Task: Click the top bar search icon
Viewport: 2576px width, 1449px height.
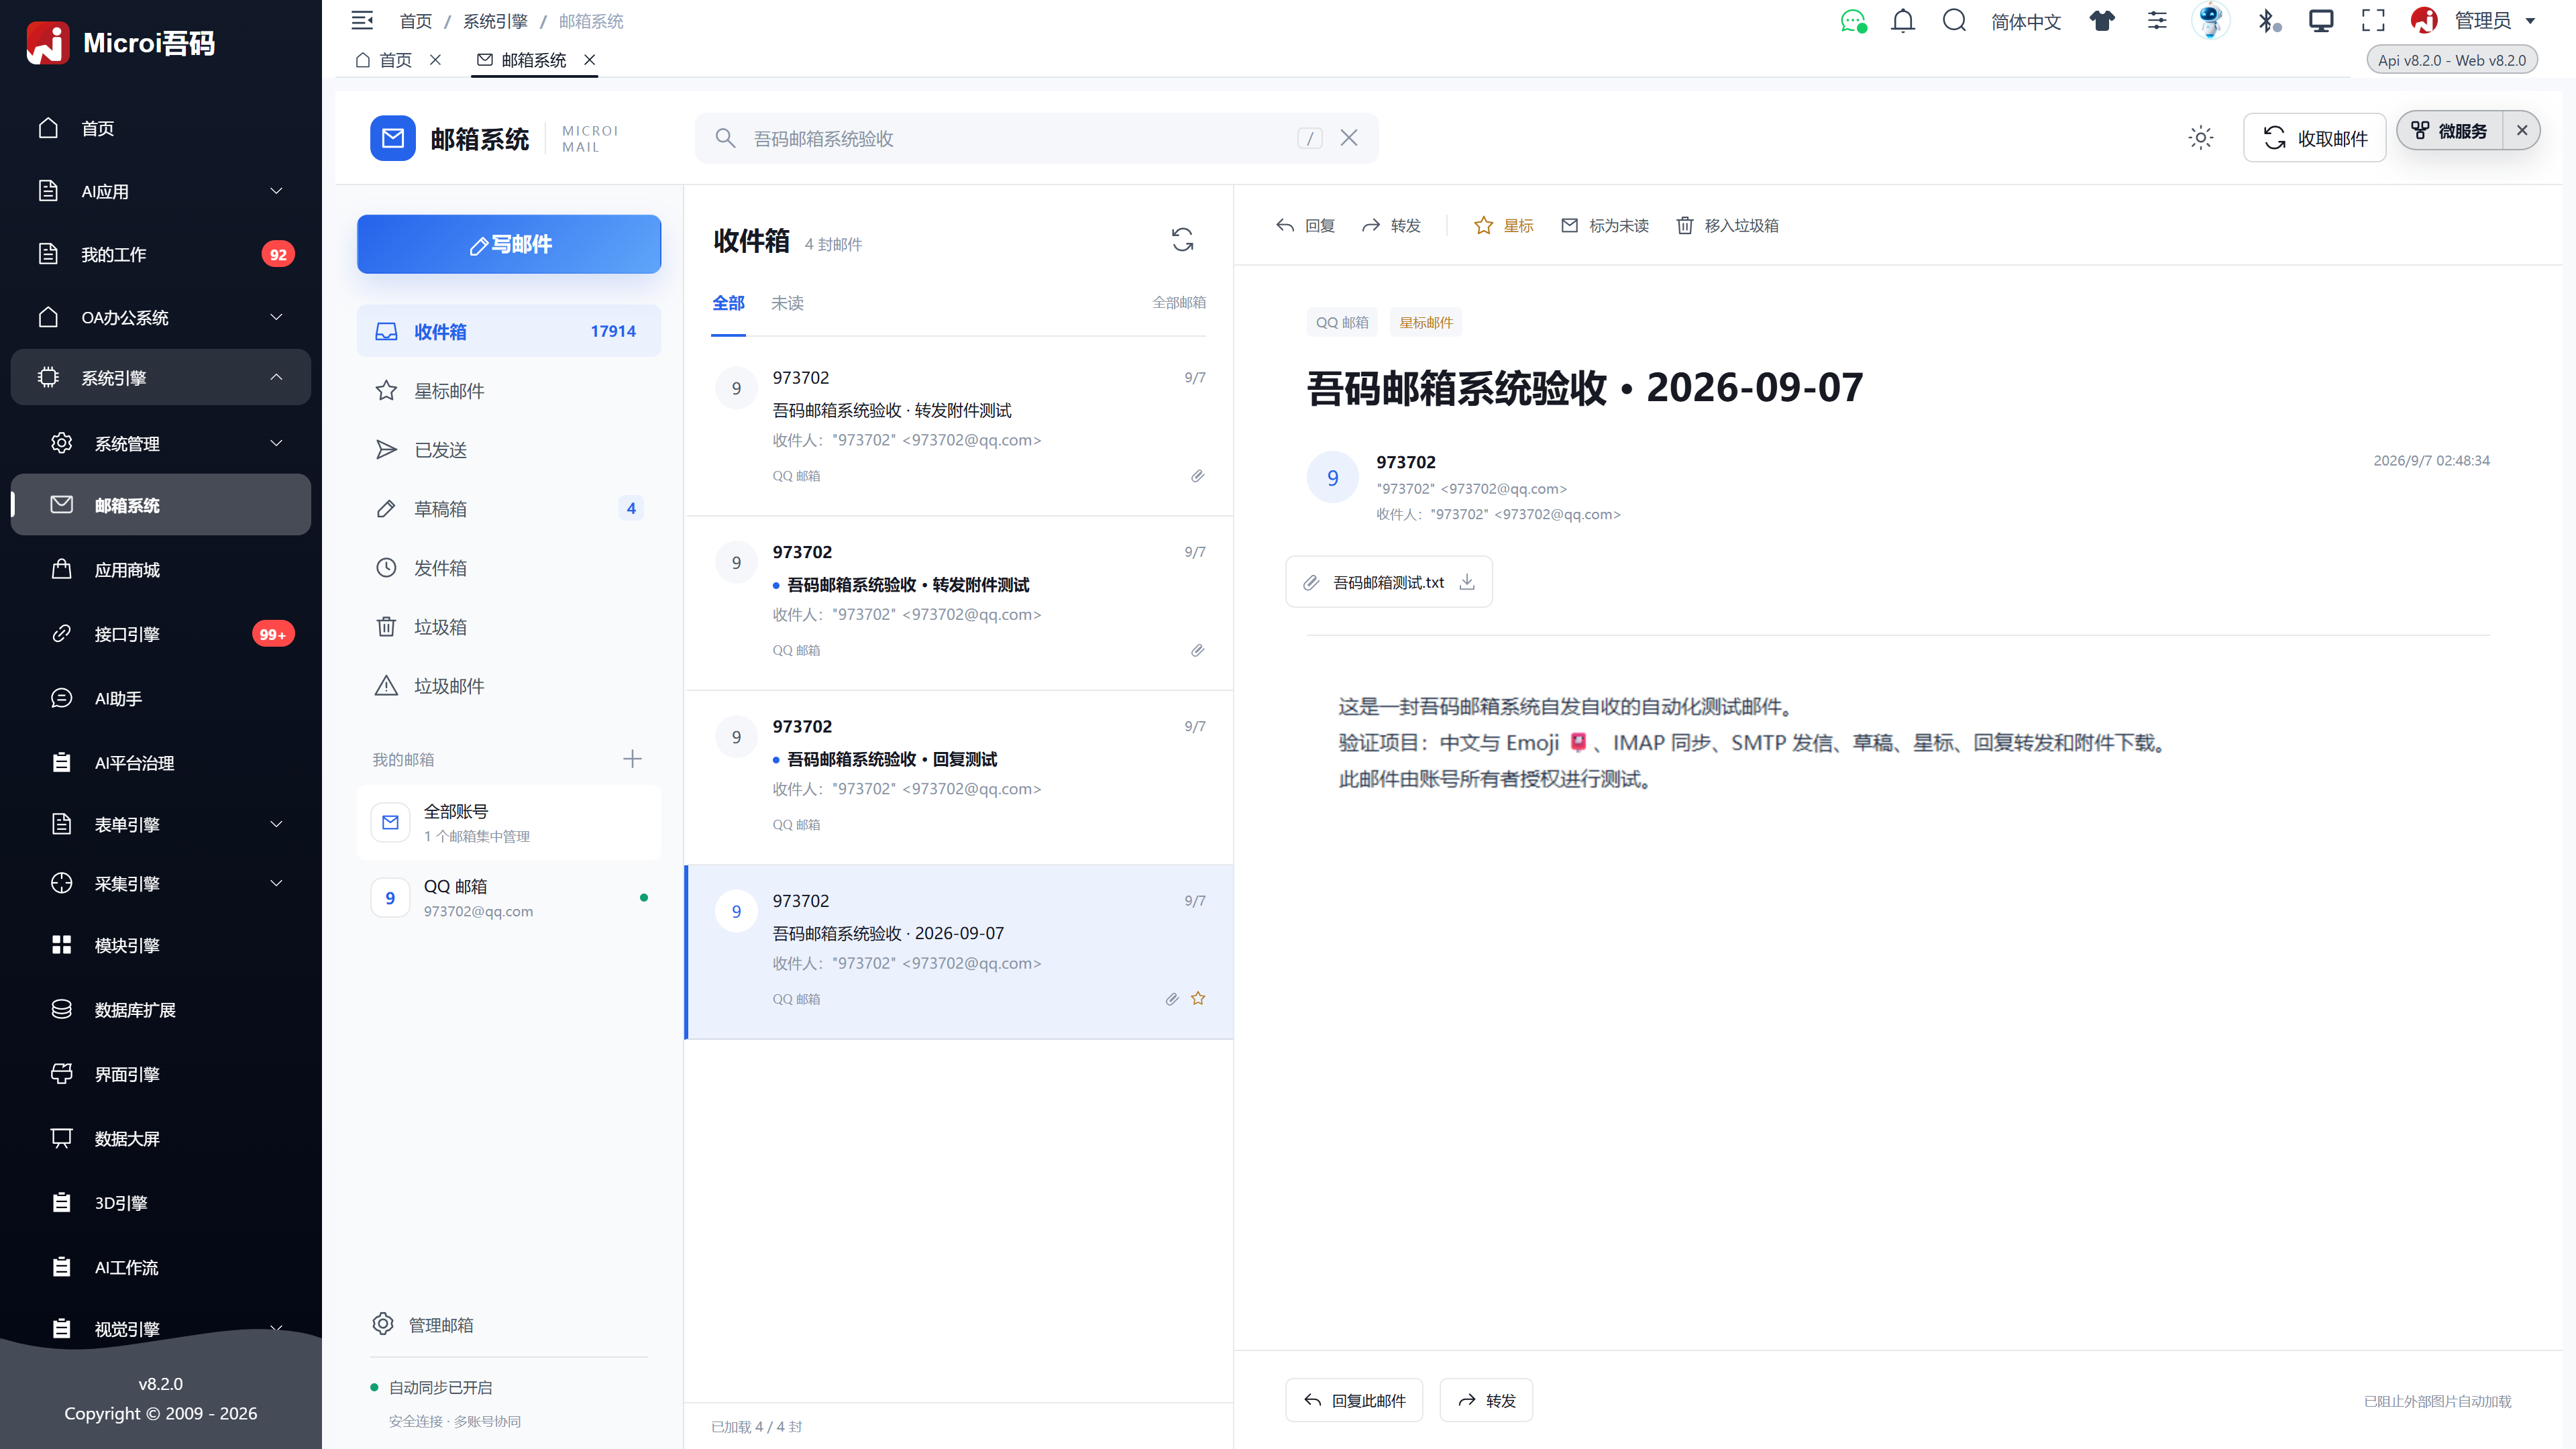Action: tap(1954, 21)
